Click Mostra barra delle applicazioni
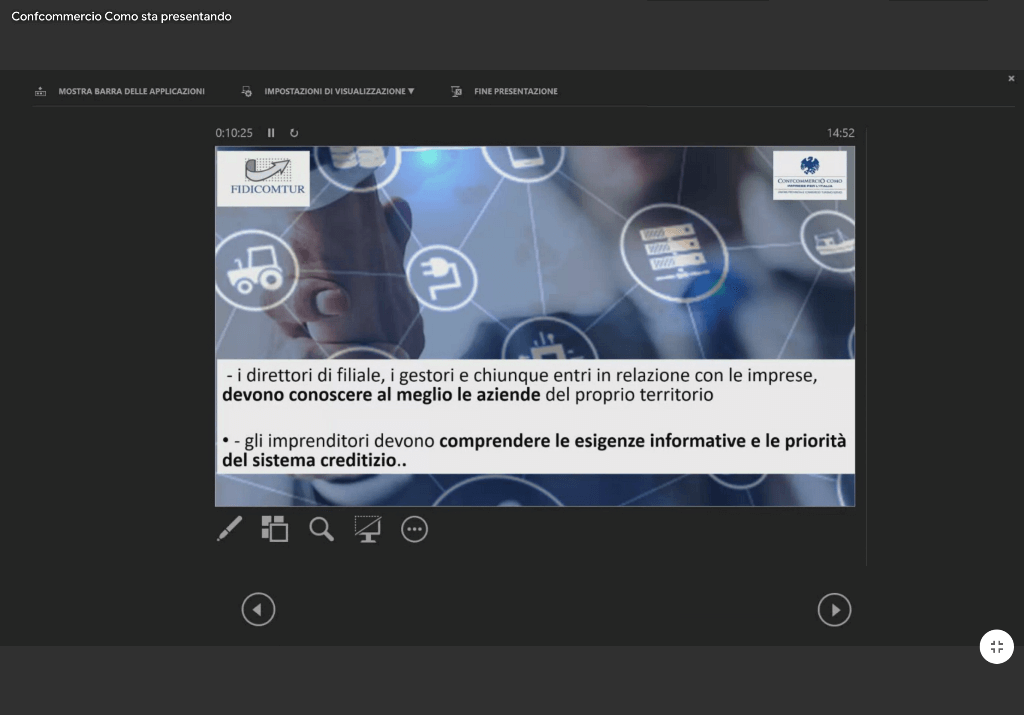The width and height of the screenshot is (1024, 715). point(120,91)
